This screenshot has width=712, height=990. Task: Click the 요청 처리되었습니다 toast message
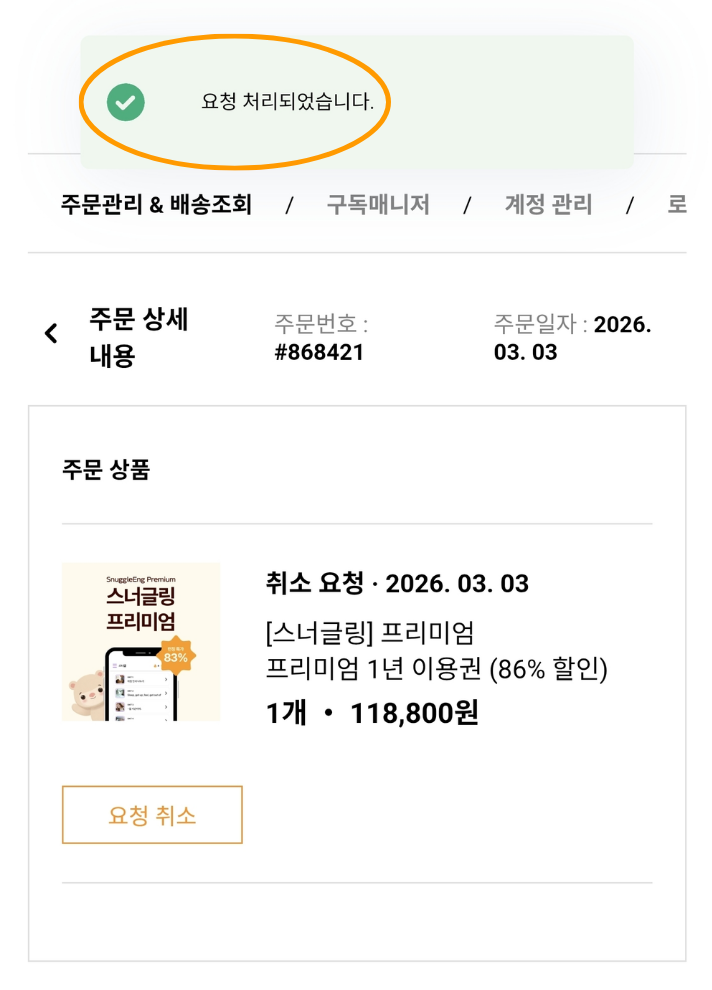click(287, 102)
